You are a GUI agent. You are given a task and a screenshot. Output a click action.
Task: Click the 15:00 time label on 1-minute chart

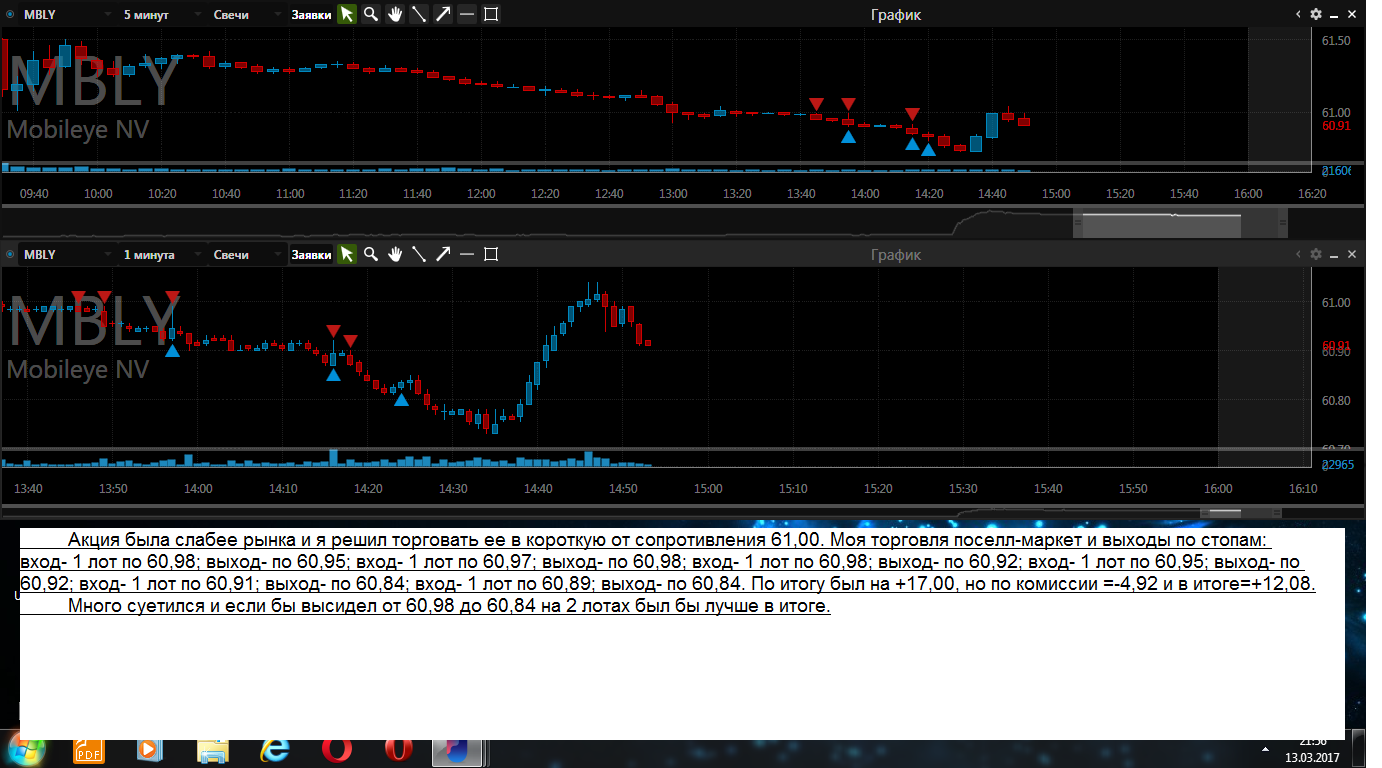(x=708, y=489)
